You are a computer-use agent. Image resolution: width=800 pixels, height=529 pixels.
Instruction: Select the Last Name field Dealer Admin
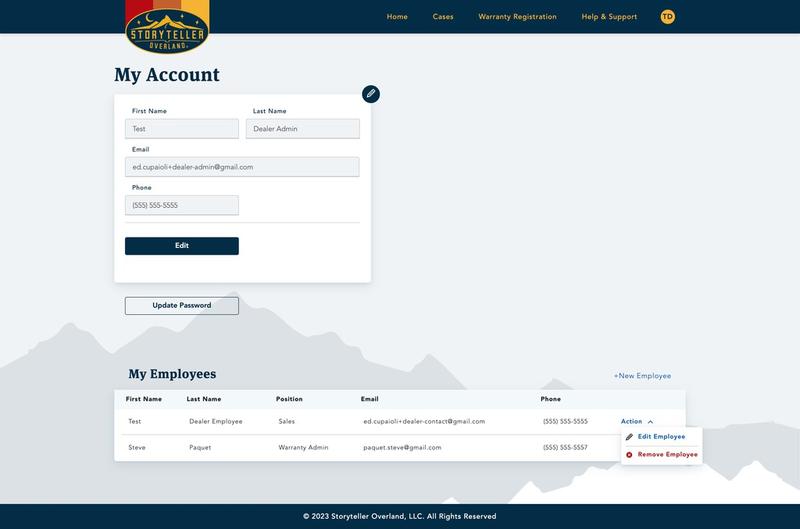coord(302,129)
